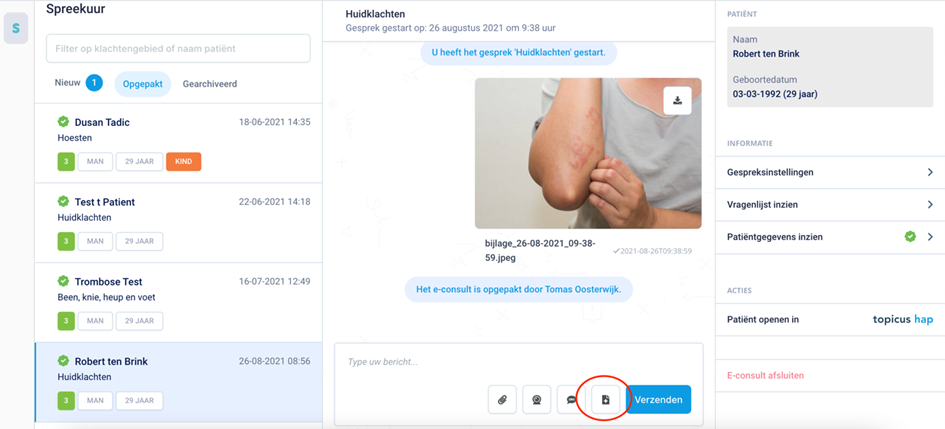Click the green check next to Dusan Tadic
This screenshot has width=945, height=429.
pos(63,122)
